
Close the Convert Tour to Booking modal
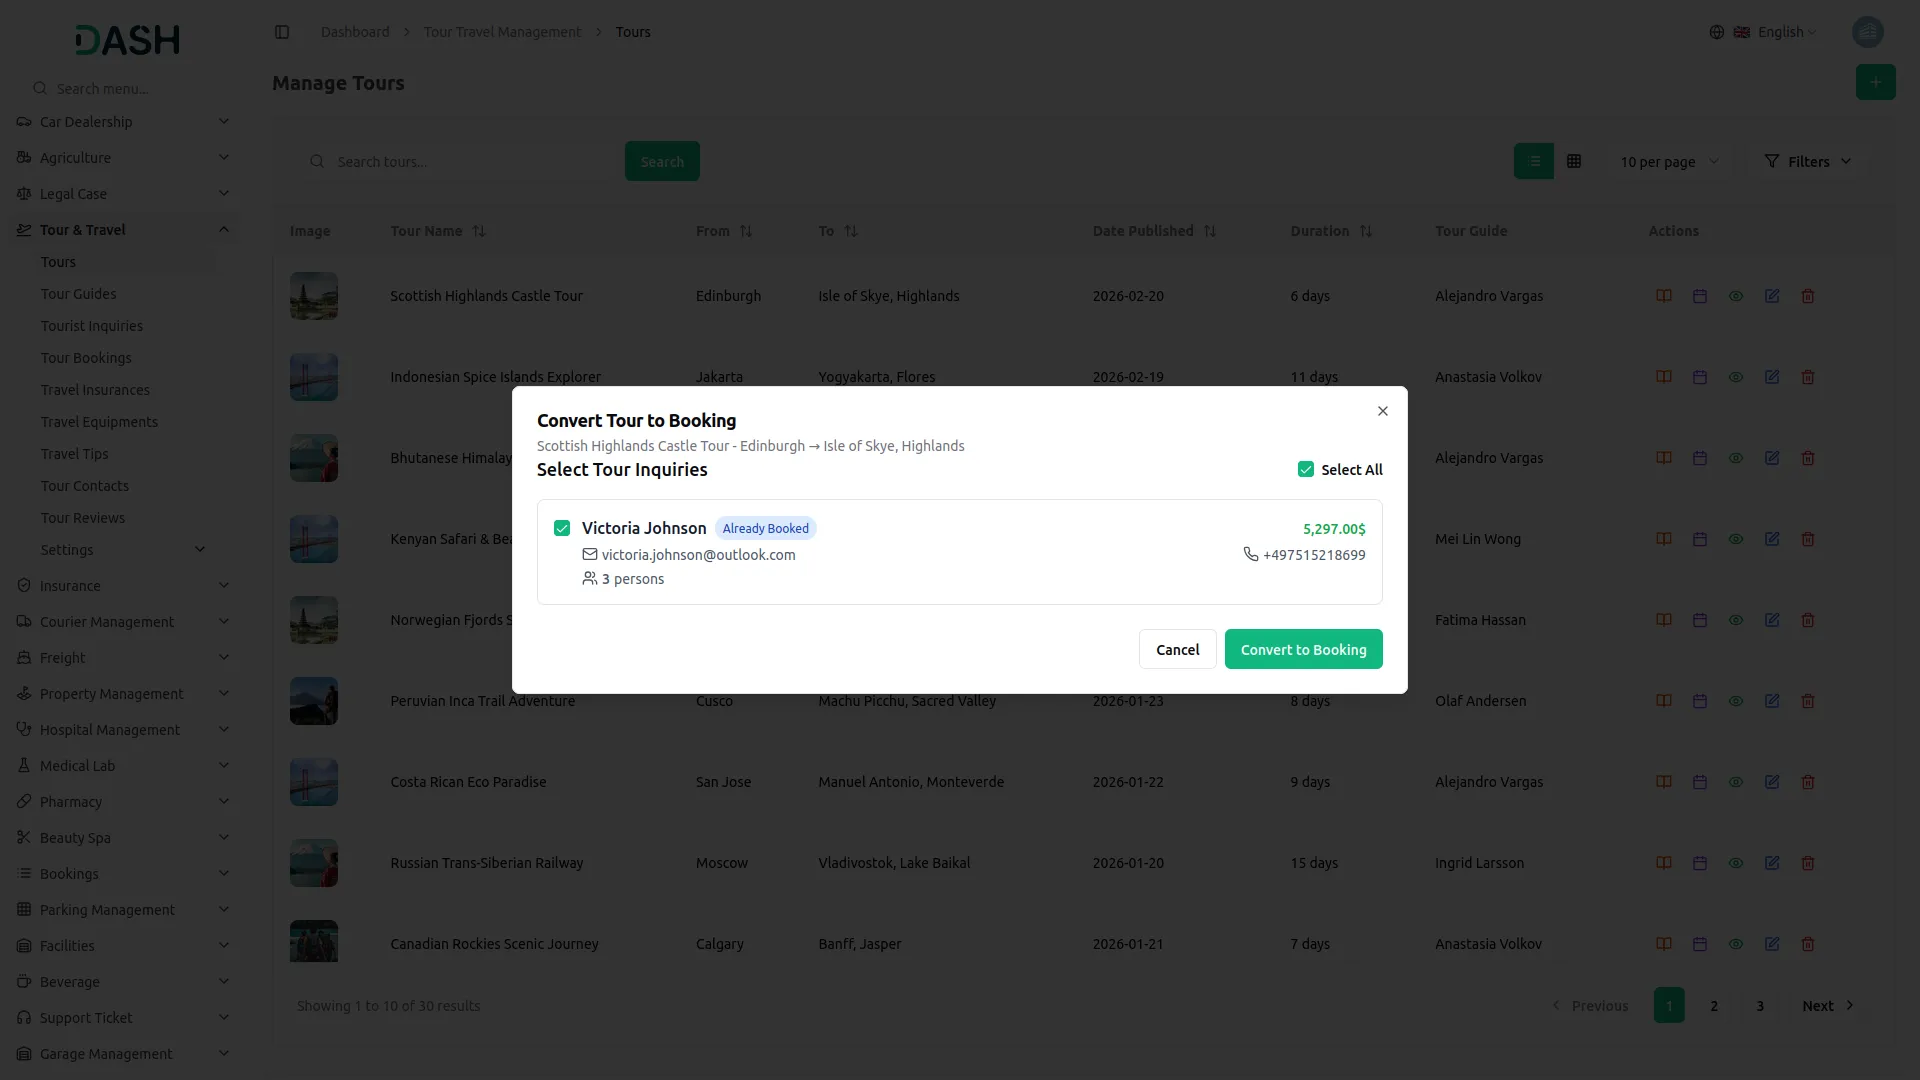click(1382, 411)
